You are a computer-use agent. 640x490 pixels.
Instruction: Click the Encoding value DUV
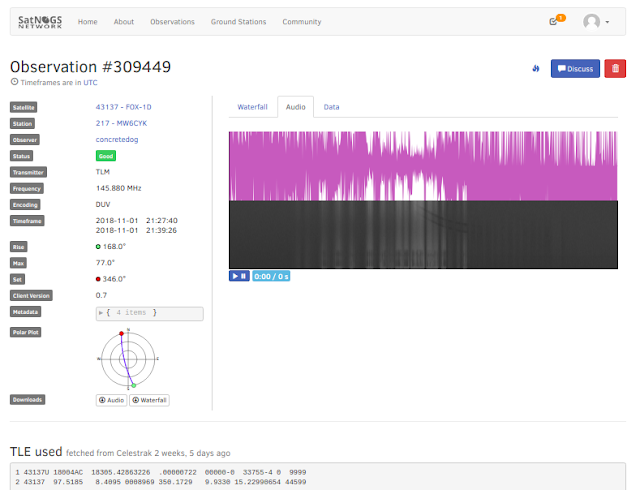103,205
